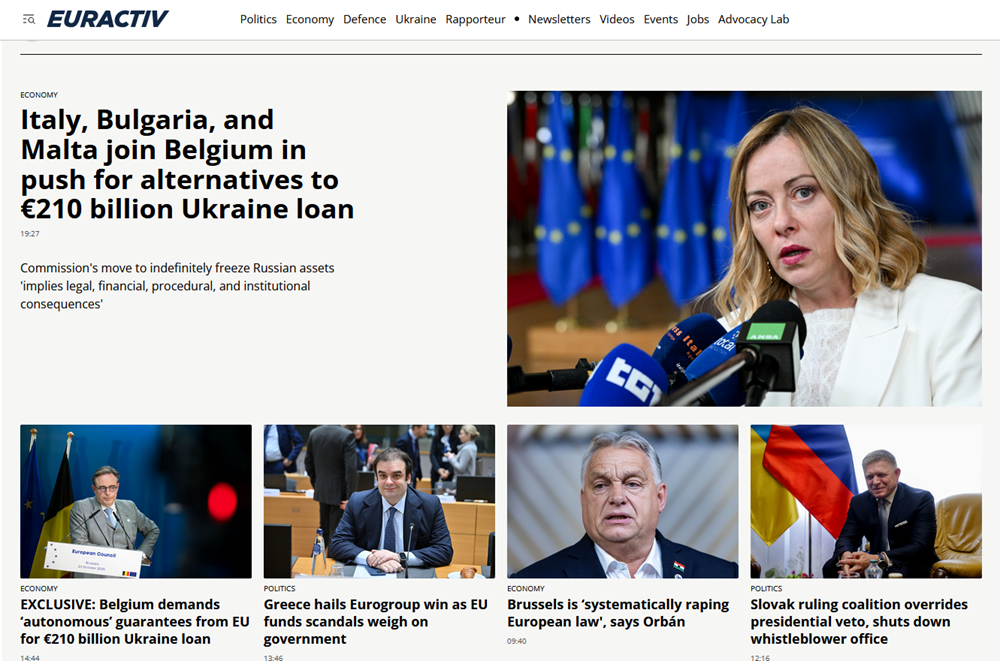Go to the Videos page
This screenshot has width=1000, height=661.
click(617, 19)
